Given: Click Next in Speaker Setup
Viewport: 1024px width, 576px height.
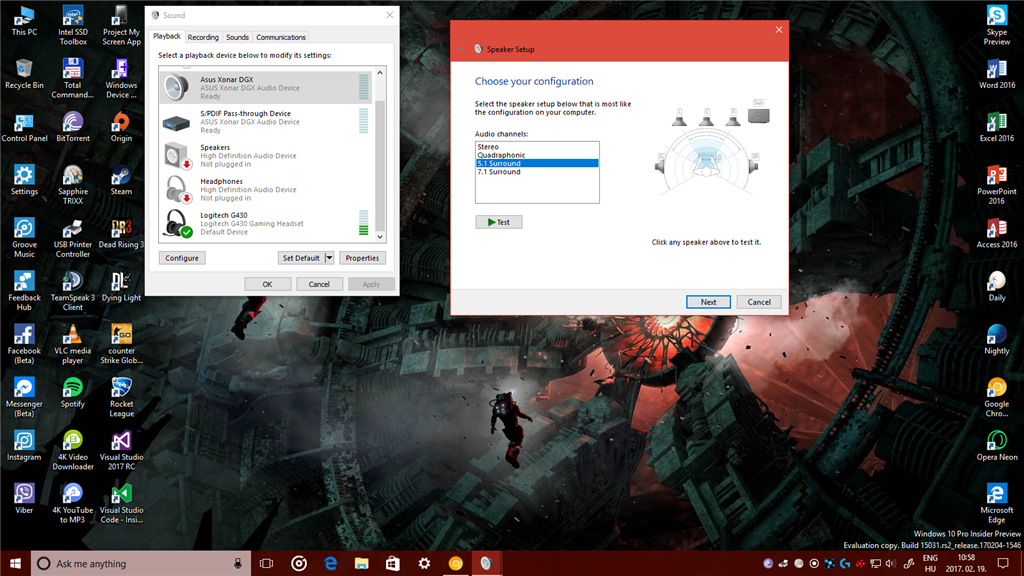Looking at the screenshot, I should point(708,302).
